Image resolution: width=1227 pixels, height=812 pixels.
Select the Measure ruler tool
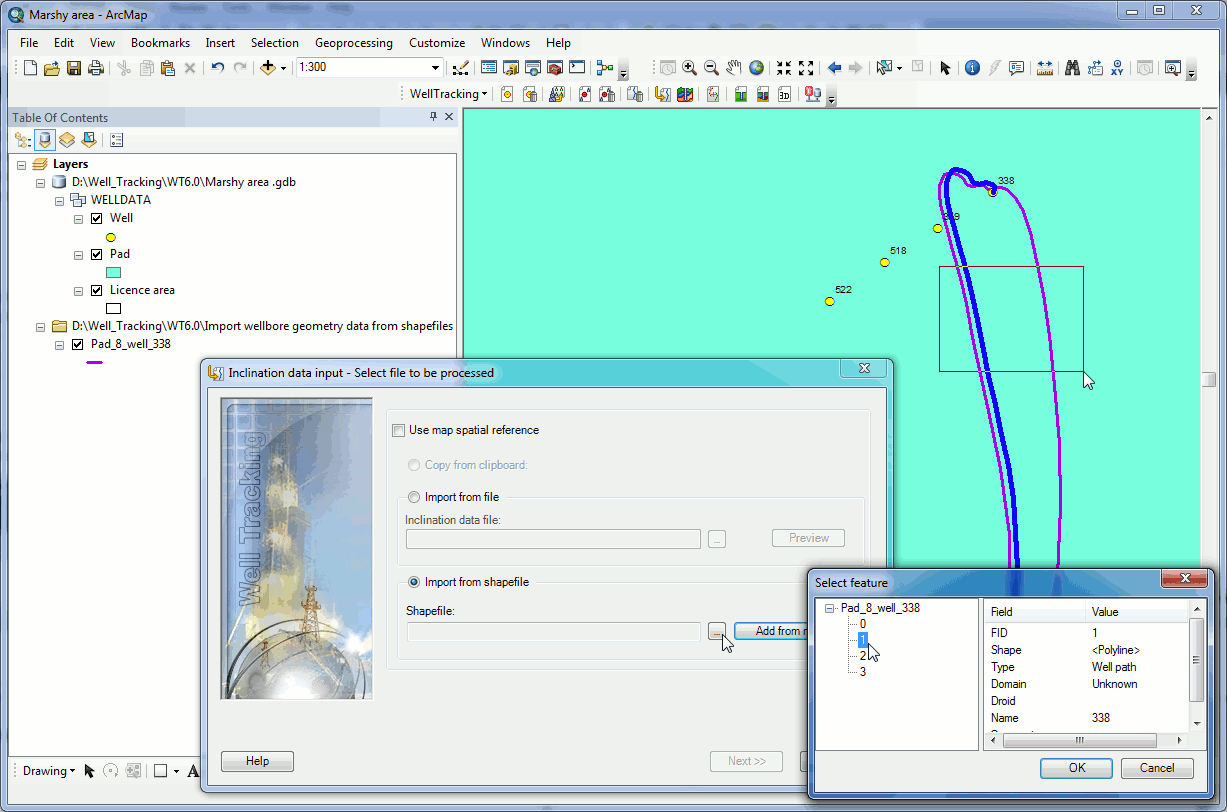[x=1045, y=68]
